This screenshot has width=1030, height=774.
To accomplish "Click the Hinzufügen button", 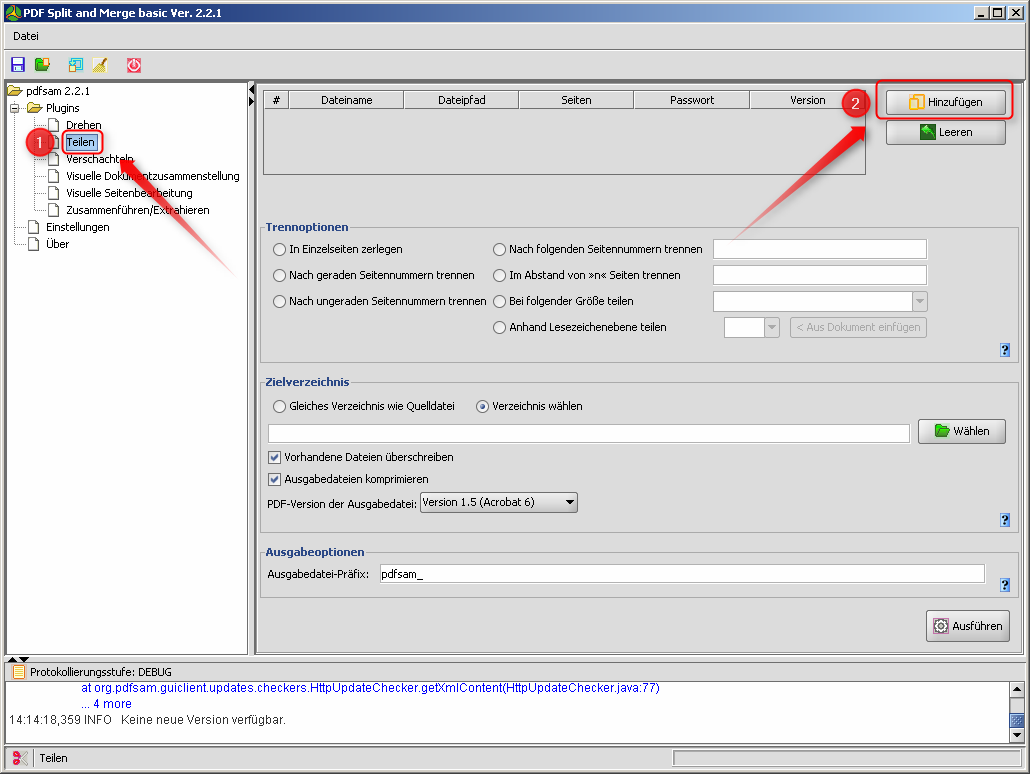I will tap(944, 102).
